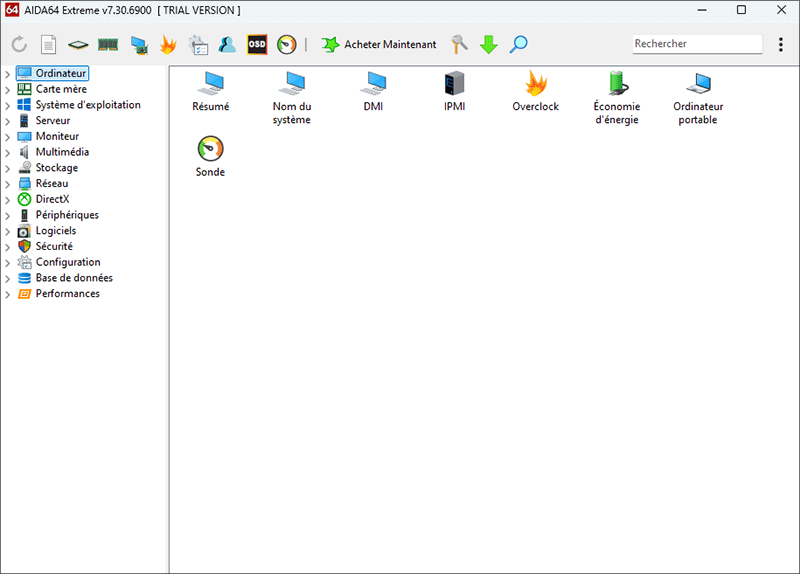The height and width of the screenshot is (574, 800).
Task: Open the Économie d'énergie battery icon
Action: point(616,83)
